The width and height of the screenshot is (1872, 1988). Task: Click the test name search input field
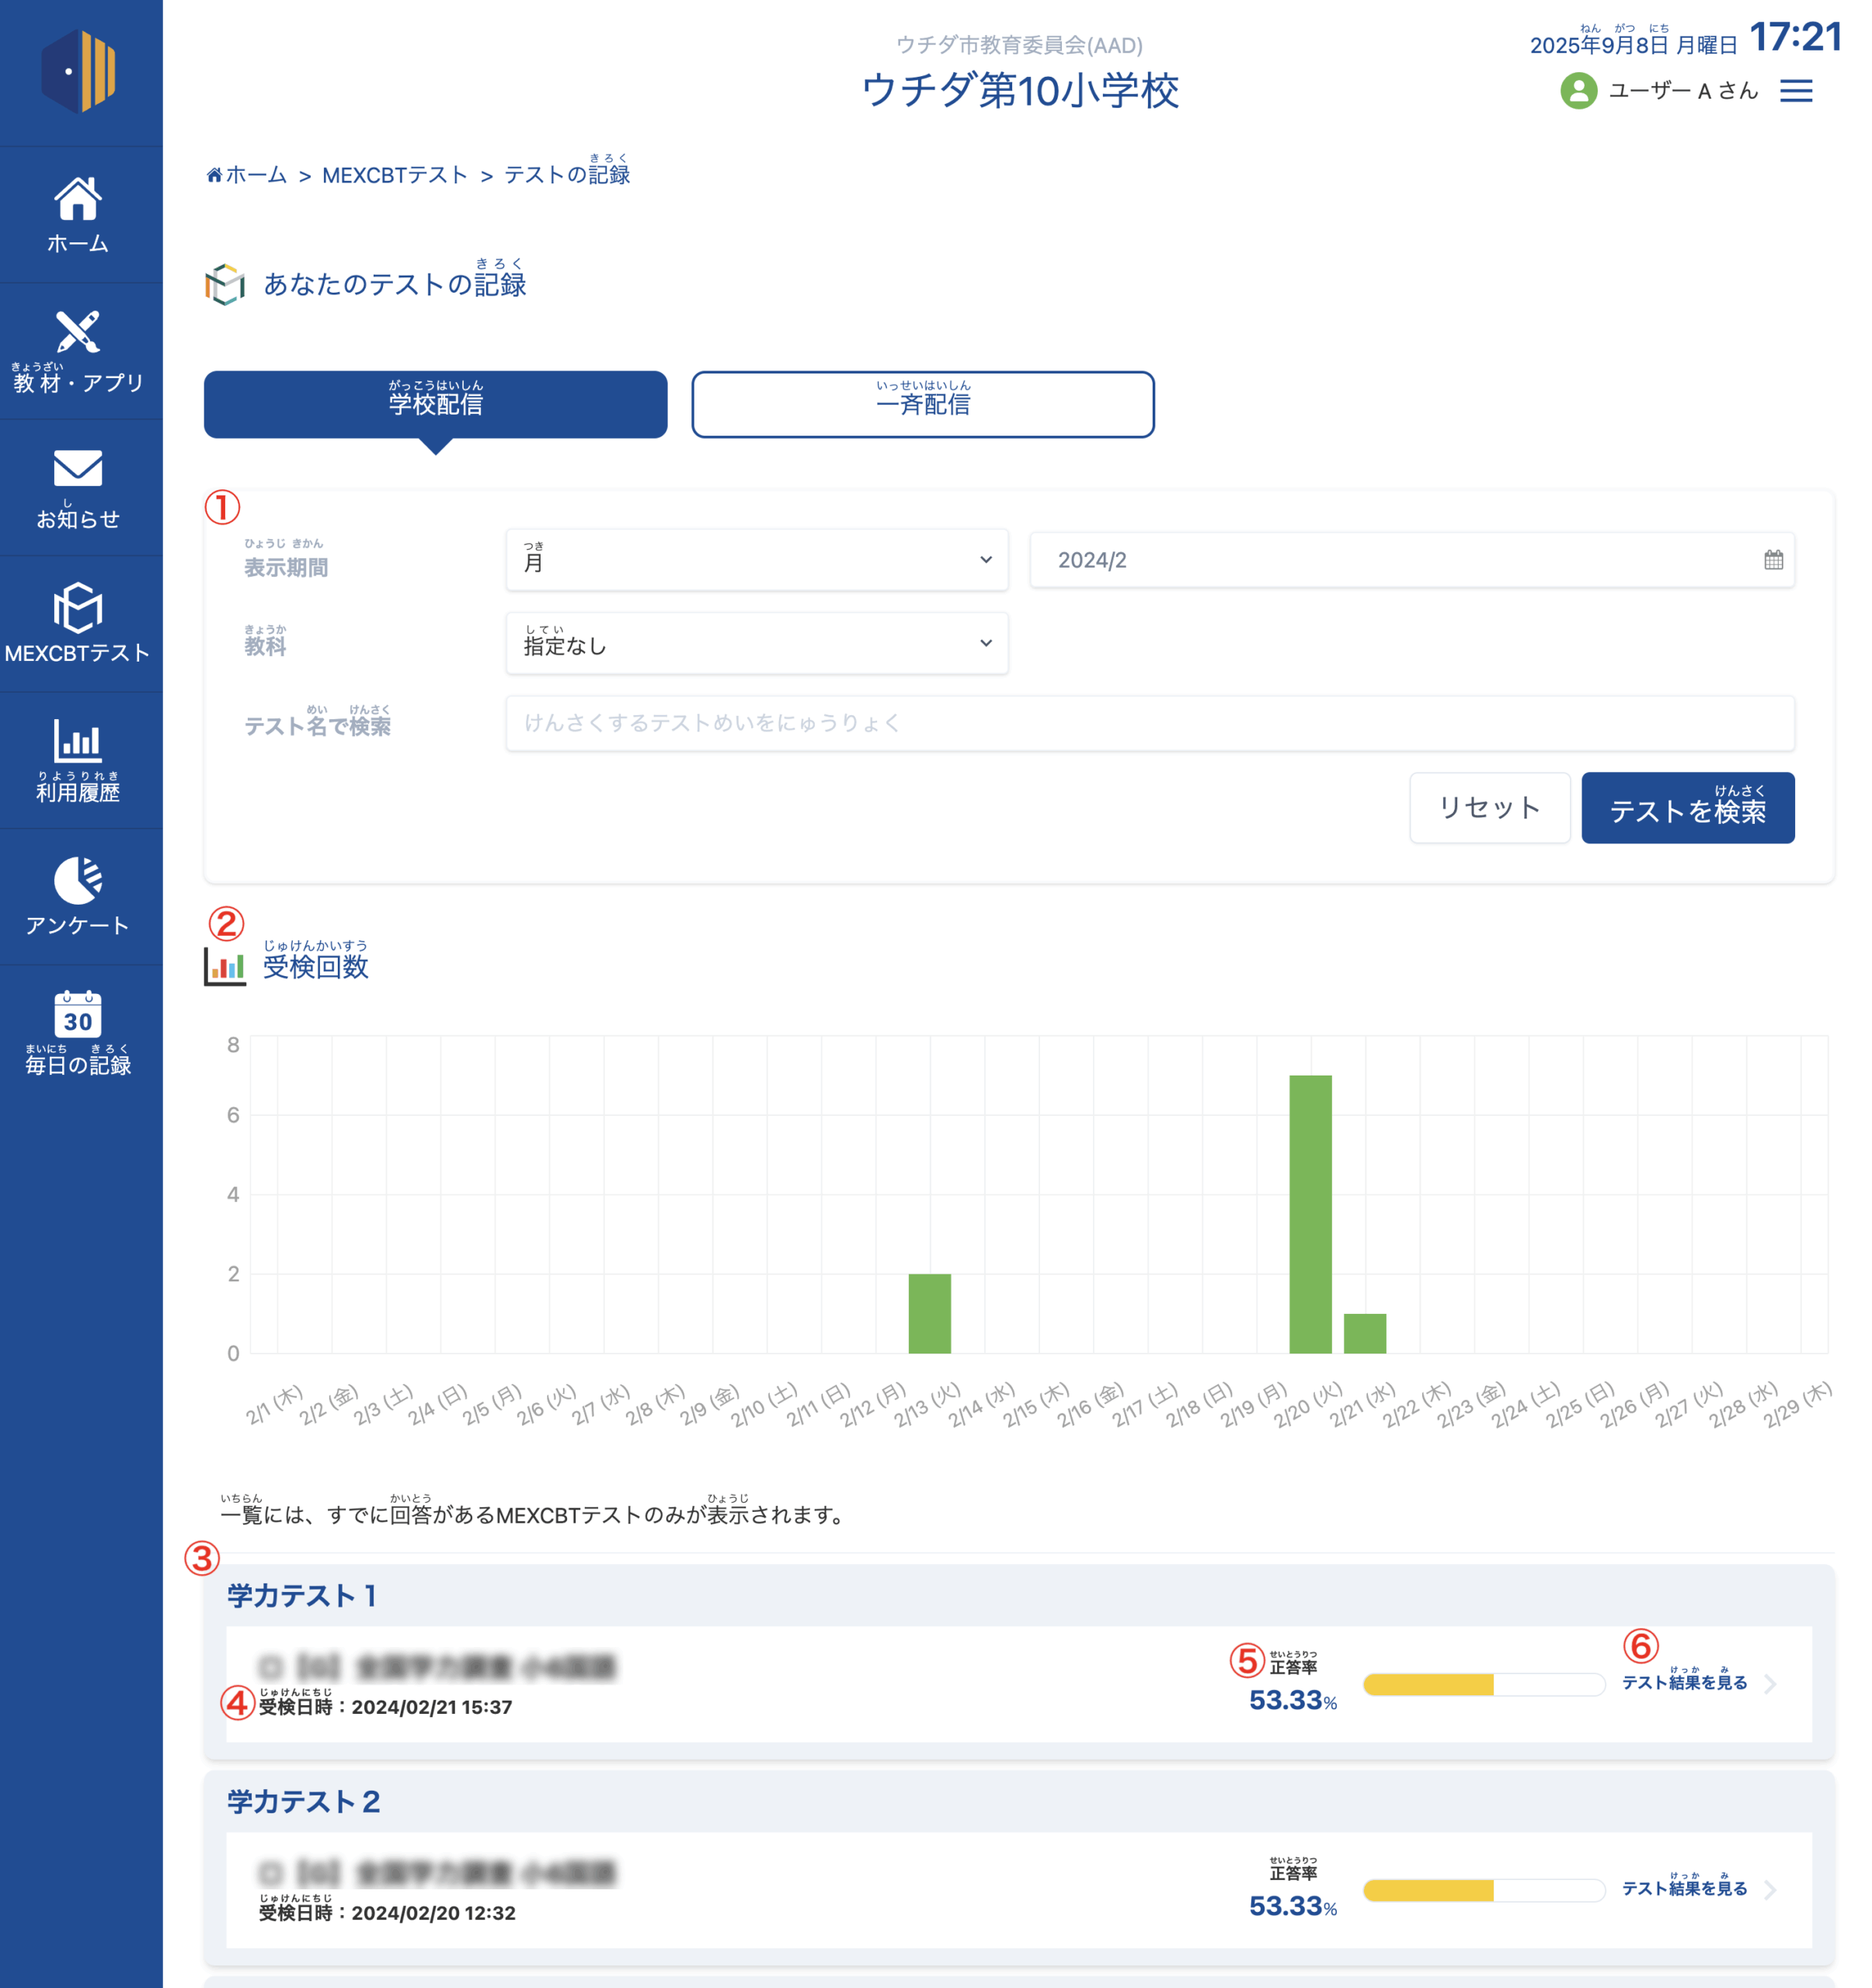1150,723
